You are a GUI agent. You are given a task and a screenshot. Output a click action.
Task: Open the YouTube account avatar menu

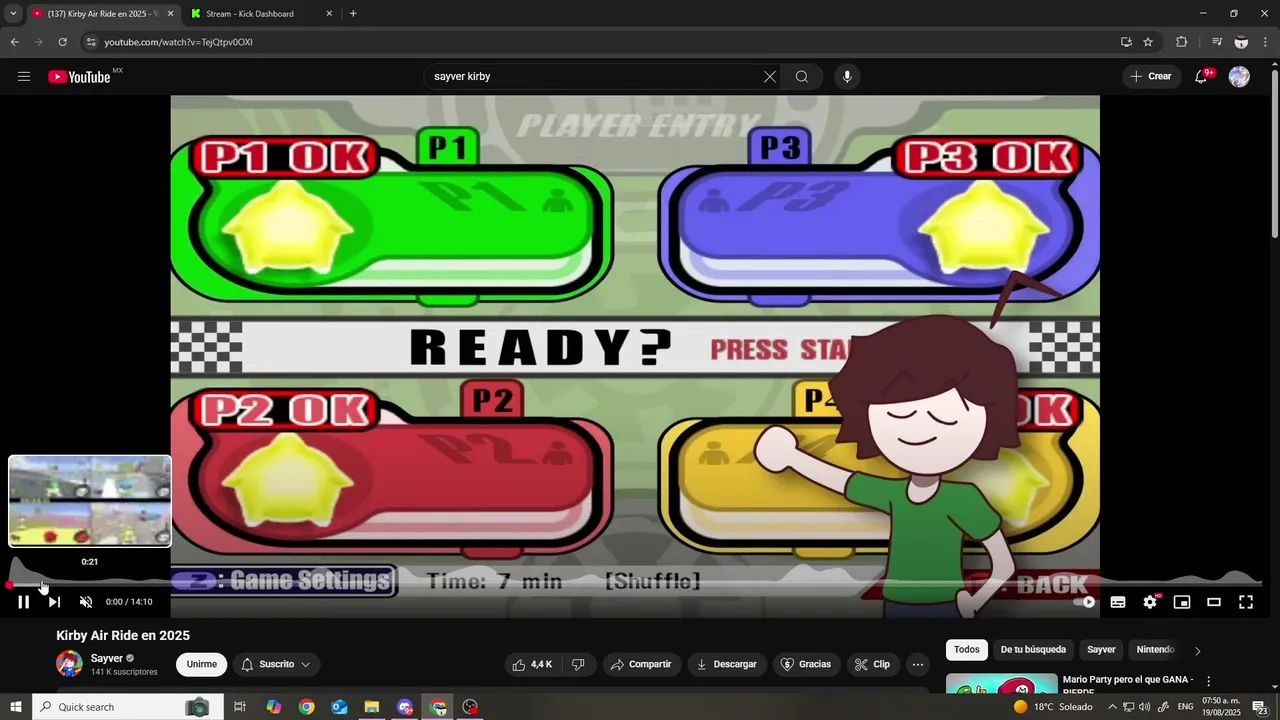pos(1239,77)
